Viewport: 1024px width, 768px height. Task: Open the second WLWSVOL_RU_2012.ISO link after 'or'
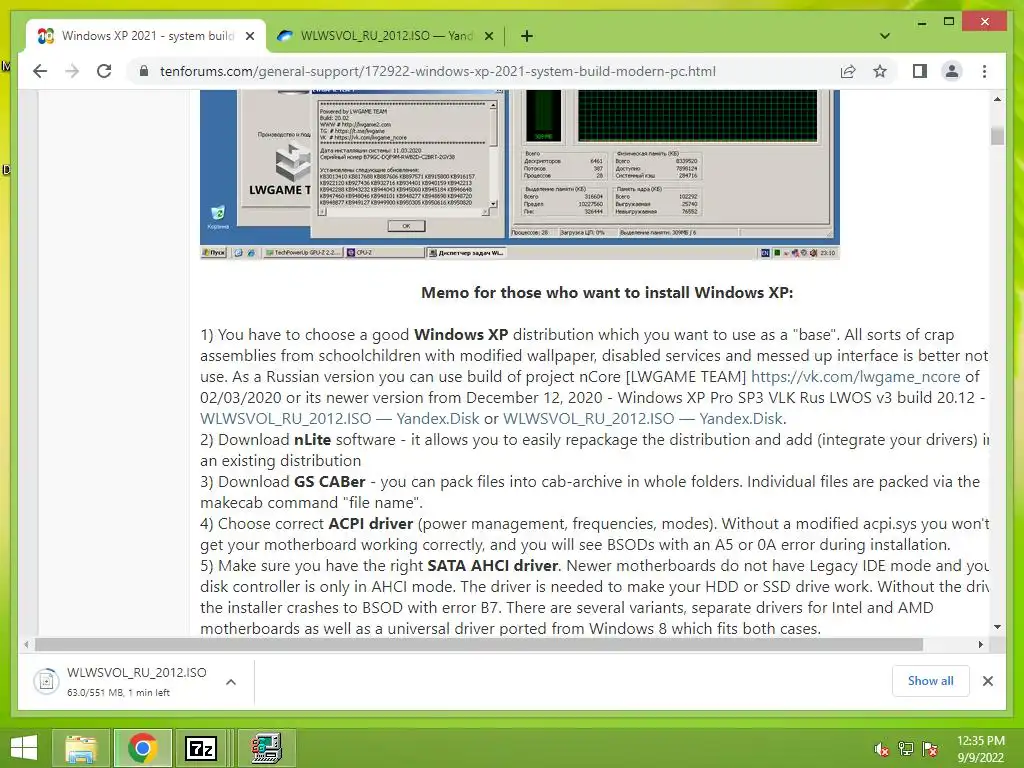click(x=643, y=419)
